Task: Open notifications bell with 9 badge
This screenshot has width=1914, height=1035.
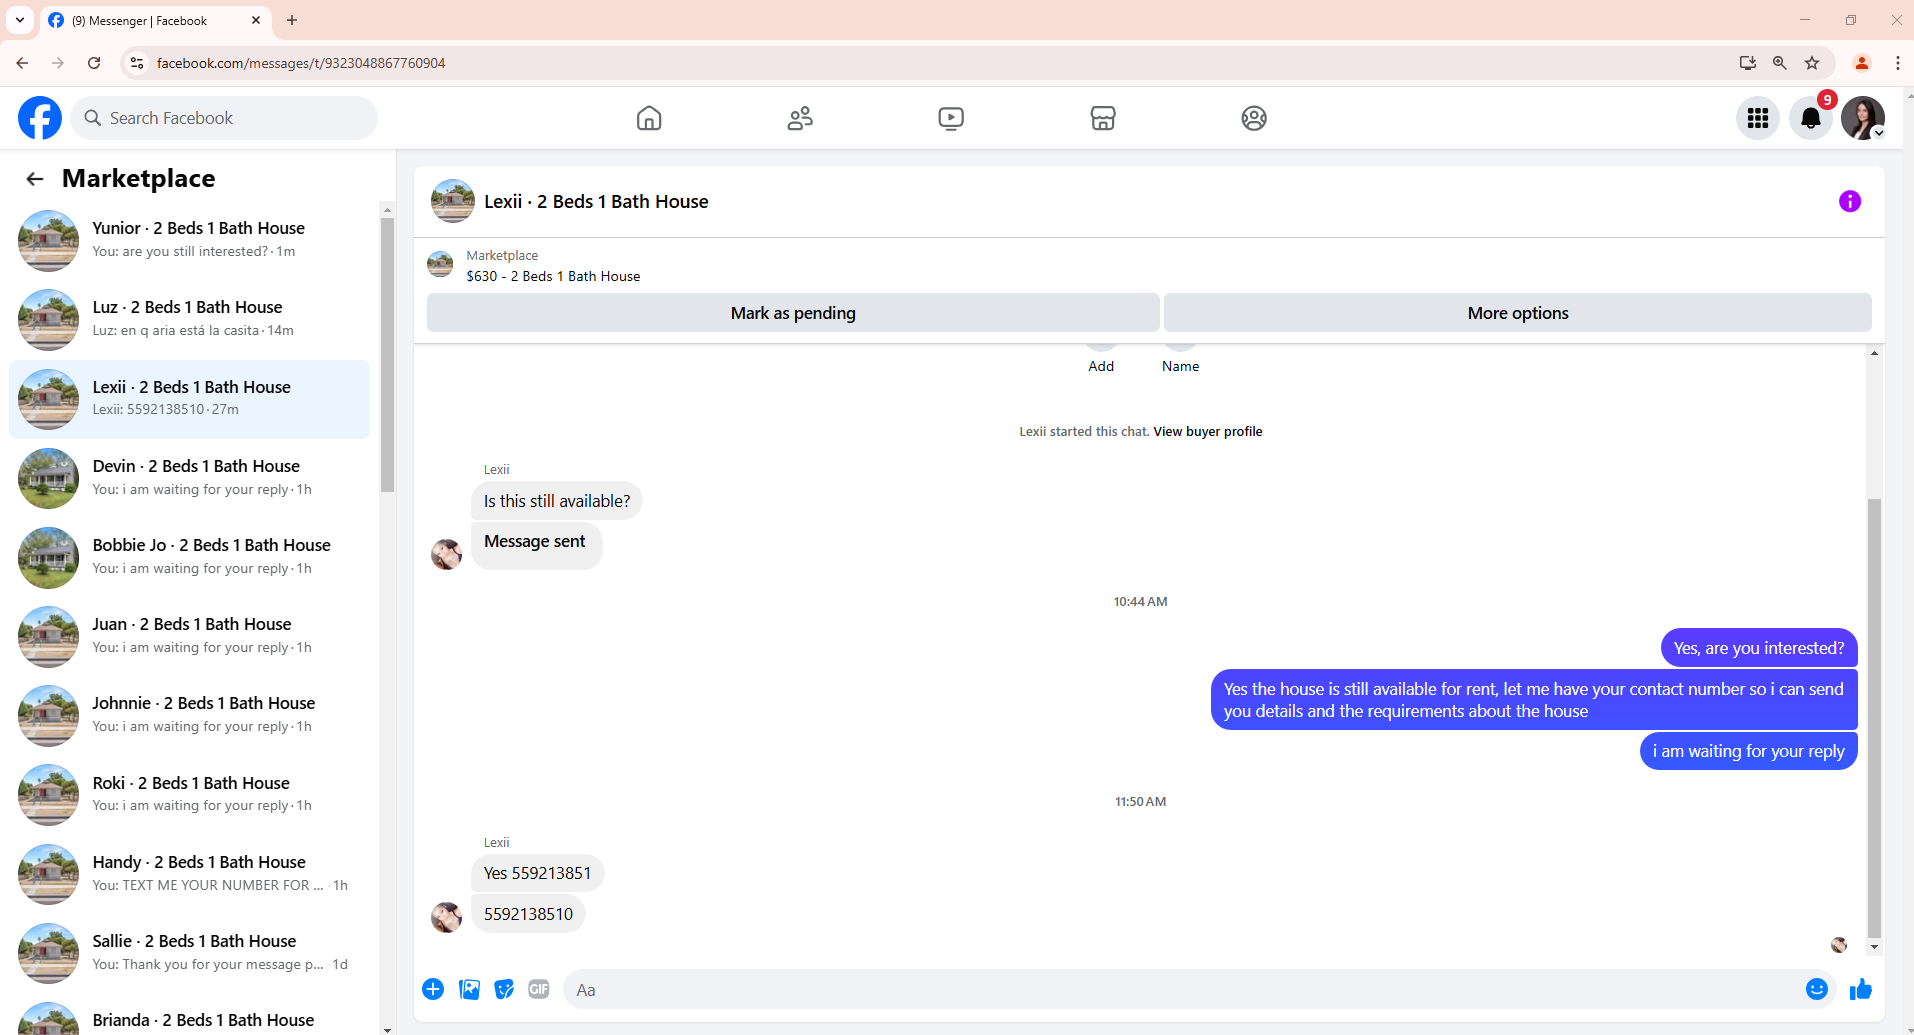Action: point(1811,118)
